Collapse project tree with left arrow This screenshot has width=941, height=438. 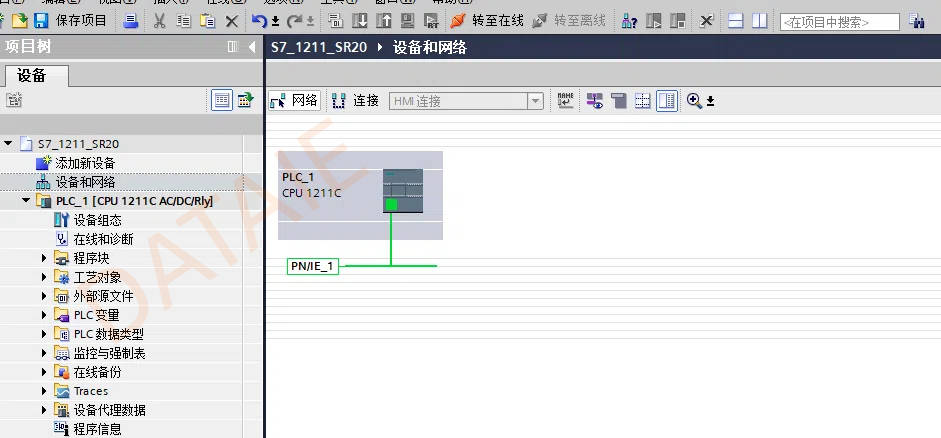pos(252,47)
